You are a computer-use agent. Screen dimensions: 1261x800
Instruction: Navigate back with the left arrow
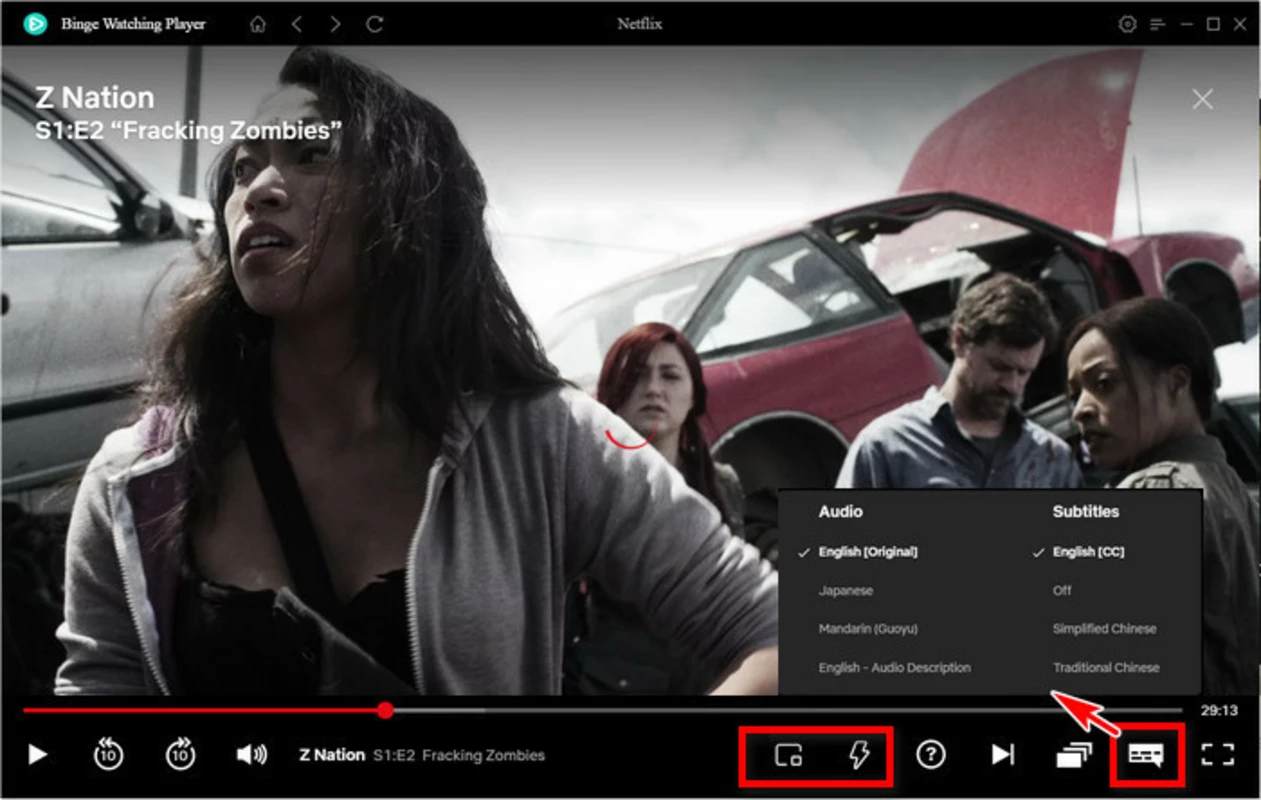coord(297,24)
